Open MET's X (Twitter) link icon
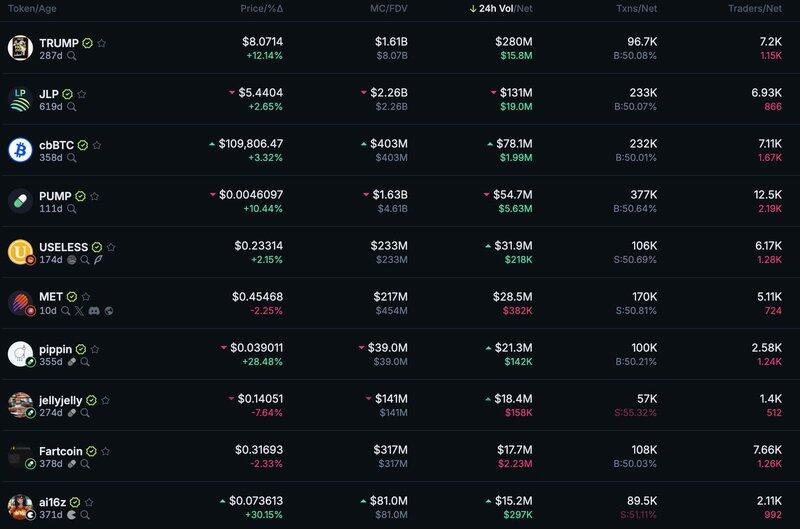Screen dimensions: 800x529 [79, 310]
